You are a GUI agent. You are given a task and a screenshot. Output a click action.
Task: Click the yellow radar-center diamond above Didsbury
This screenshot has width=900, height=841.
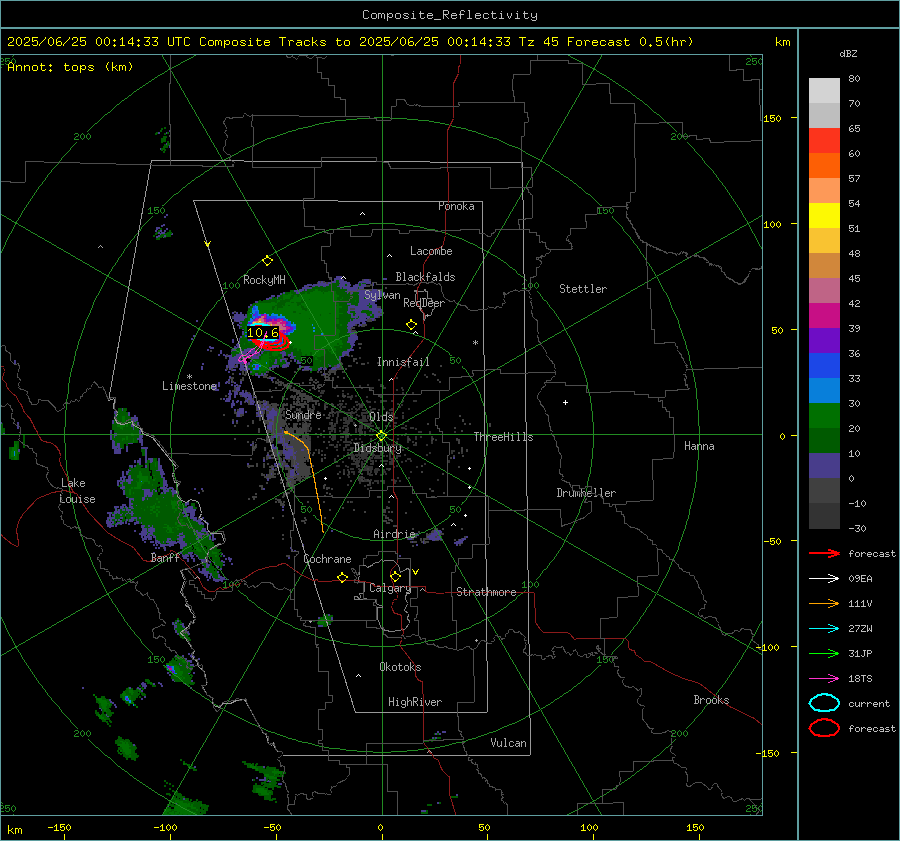click(381, 436)
